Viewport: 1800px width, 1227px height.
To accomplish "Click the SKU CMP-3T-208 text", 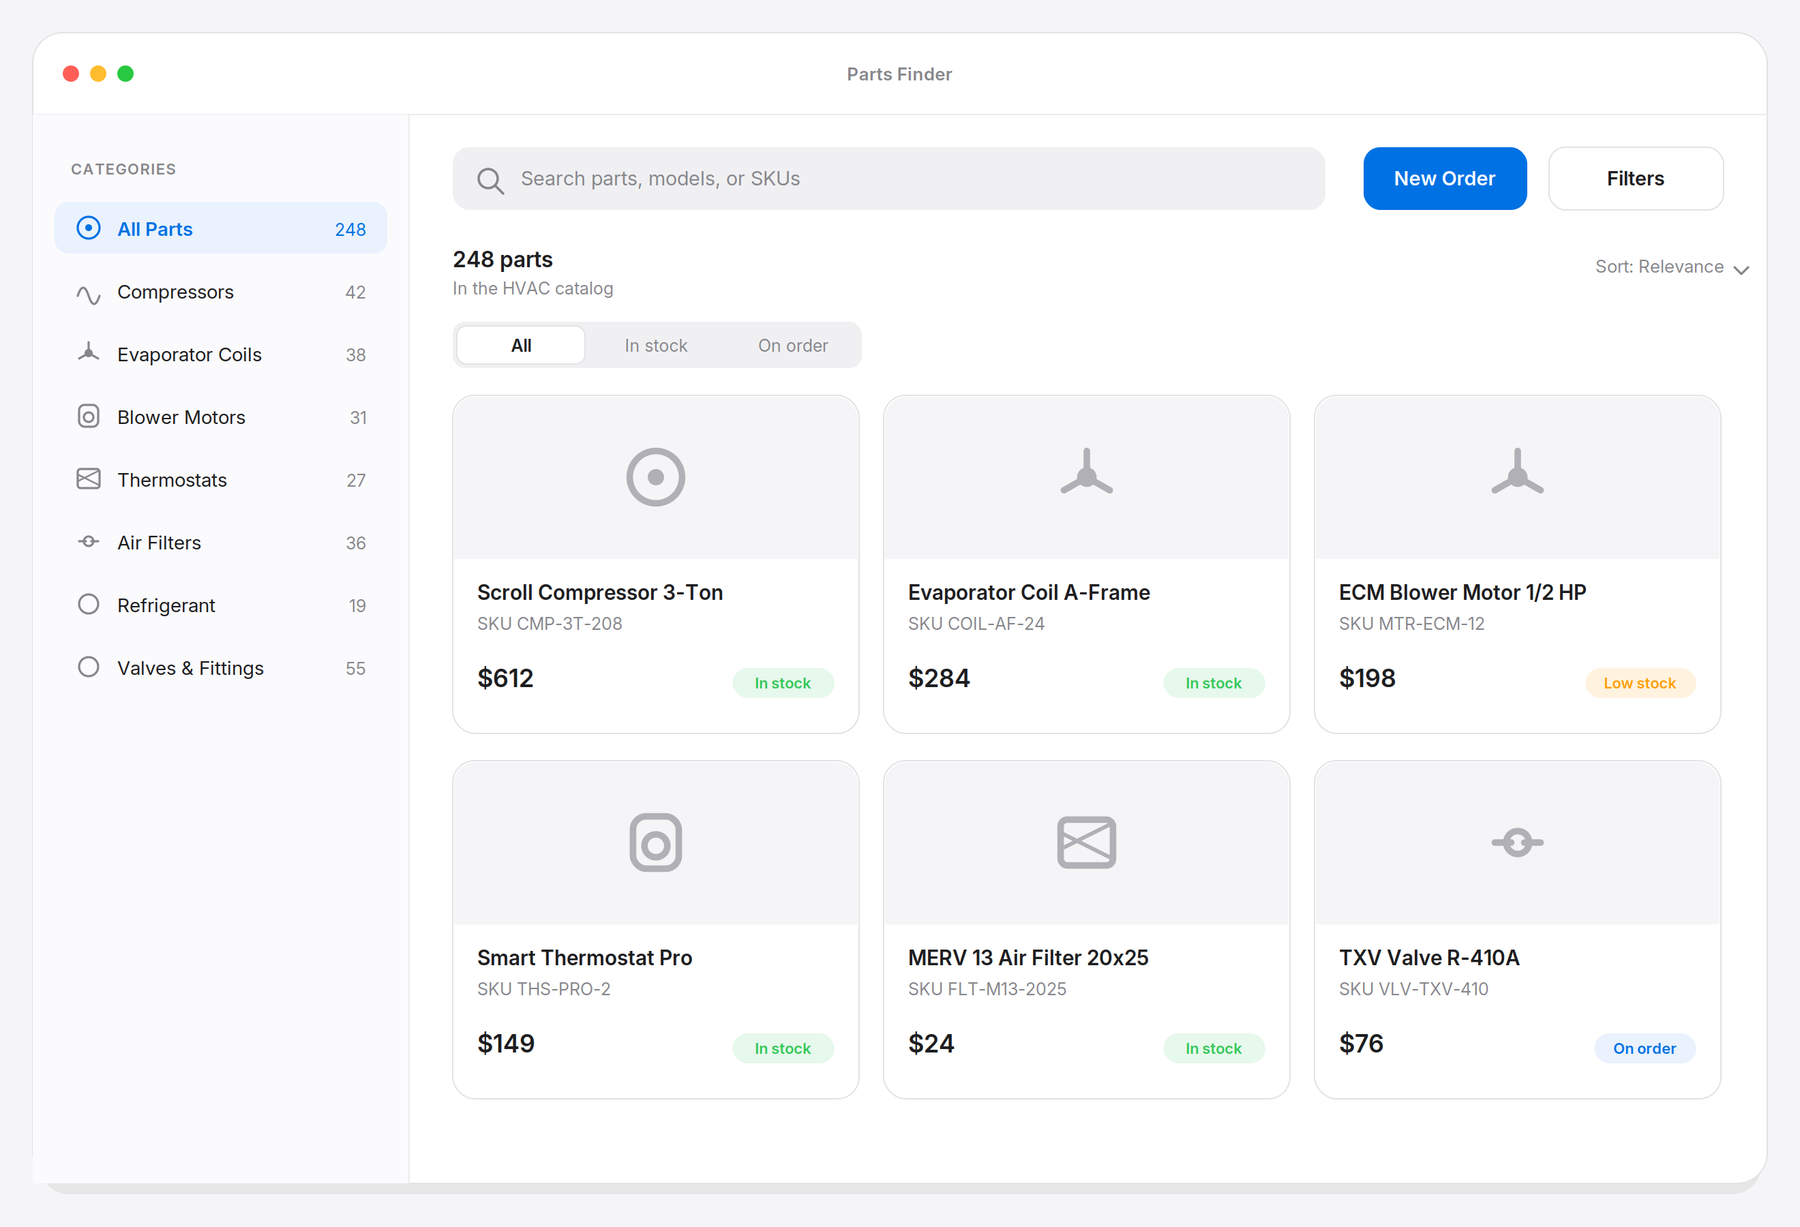I will (x=550, y=623).
